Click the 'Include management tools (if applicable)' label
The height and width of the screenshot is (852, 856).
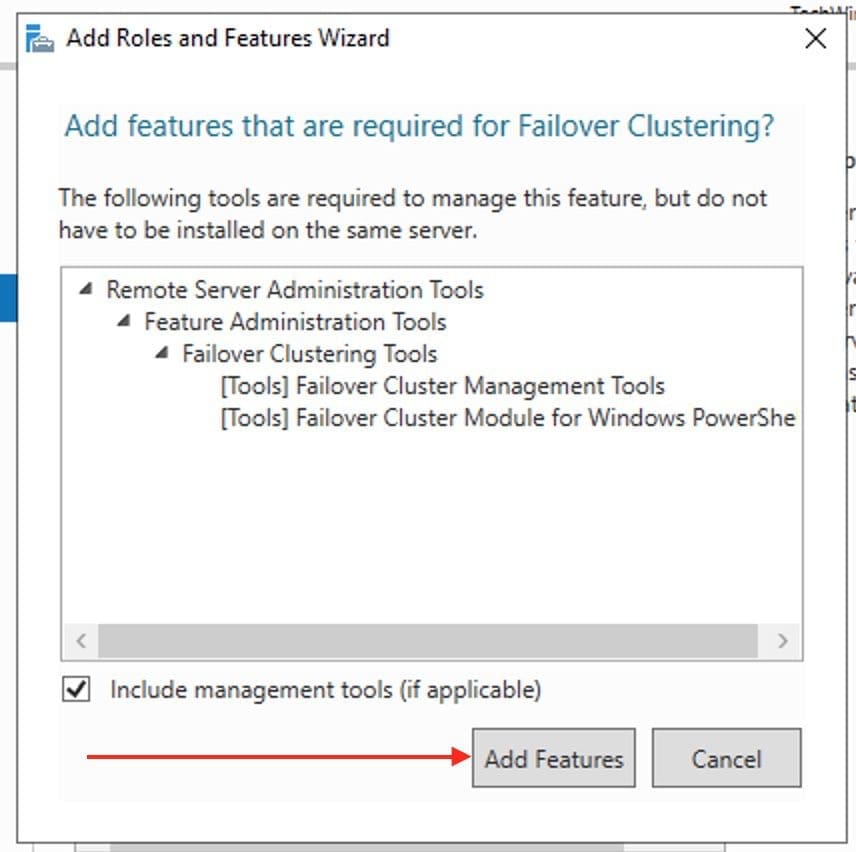pos(325,690)
